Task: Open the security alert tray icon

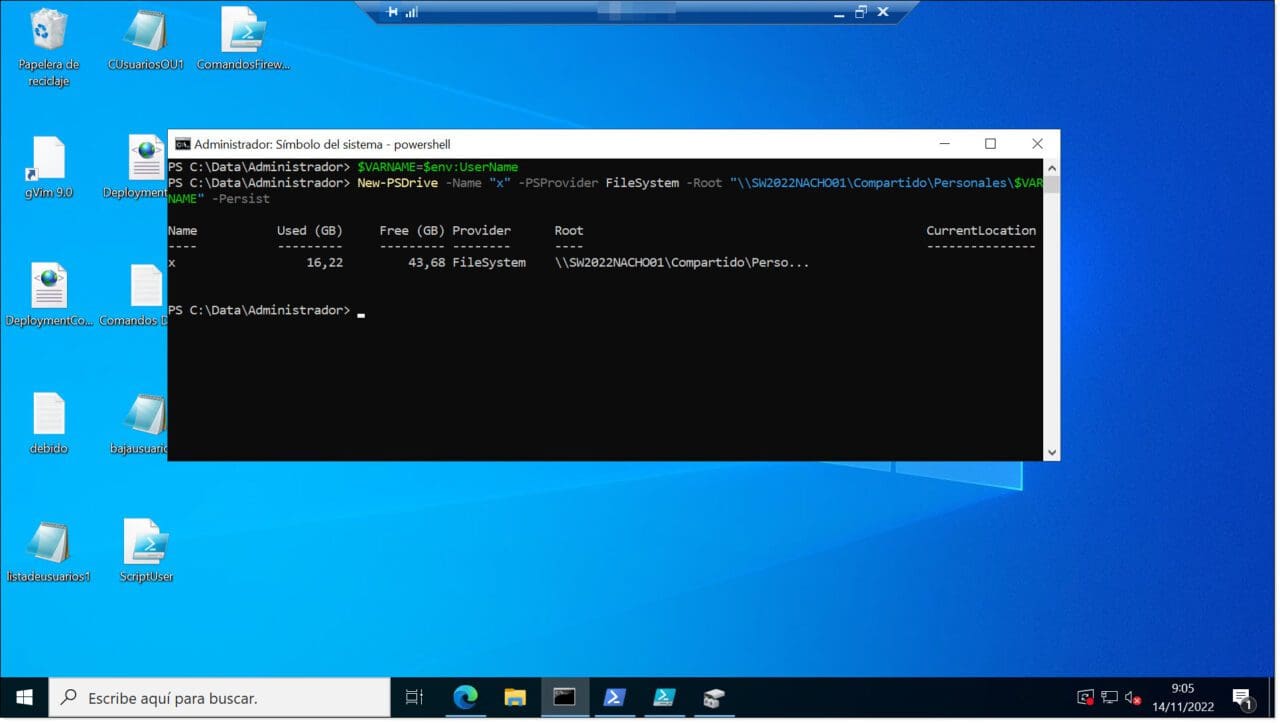Action: point(1085,698)
